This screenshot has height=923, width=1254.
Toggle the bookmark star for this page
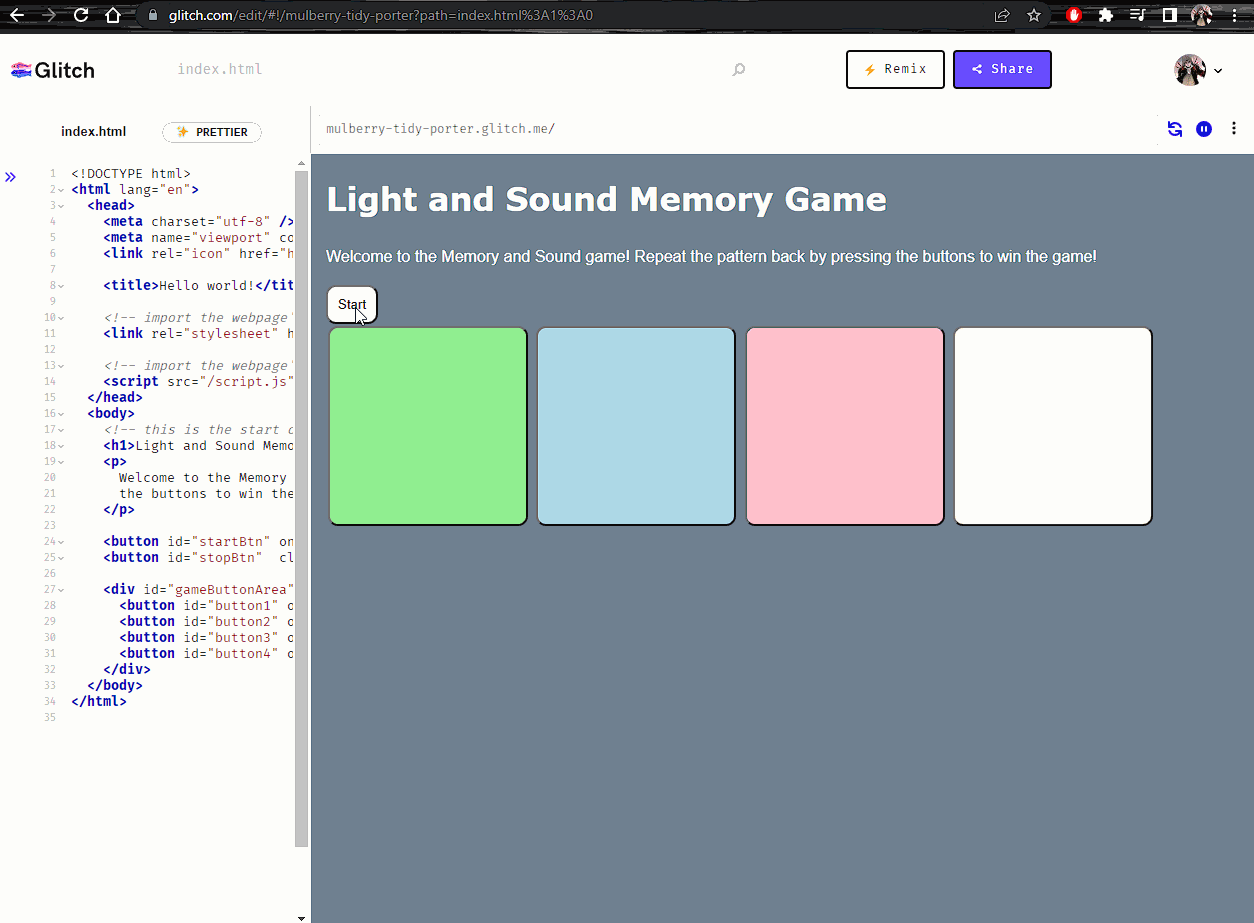coord(1034,15)
